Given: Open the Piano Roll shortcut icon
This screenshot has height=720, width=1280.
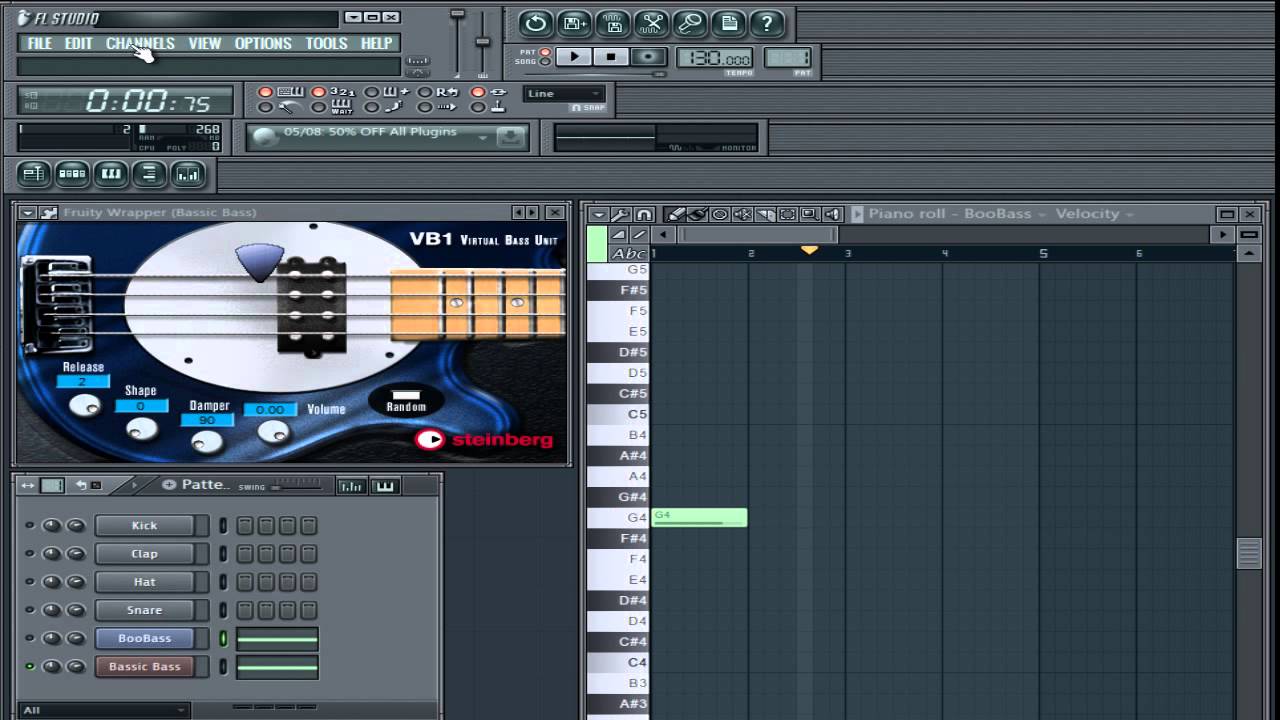Looking at the screenshot, I should 110,174.
